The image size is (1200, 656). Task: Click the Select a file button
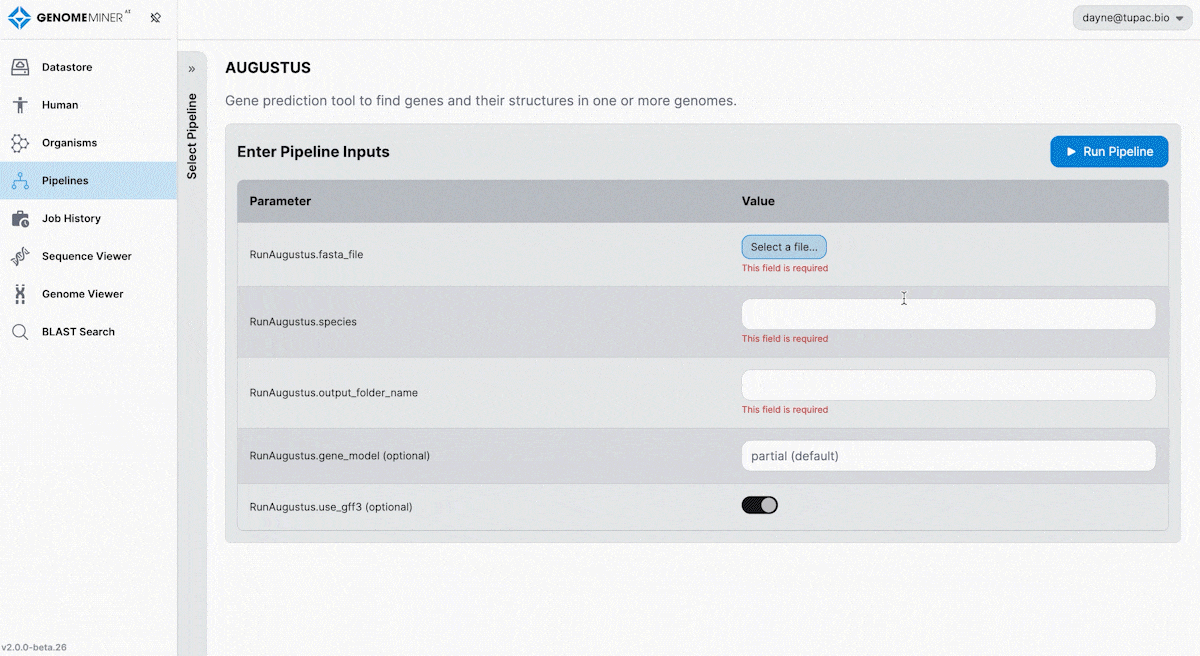(784, 247)
